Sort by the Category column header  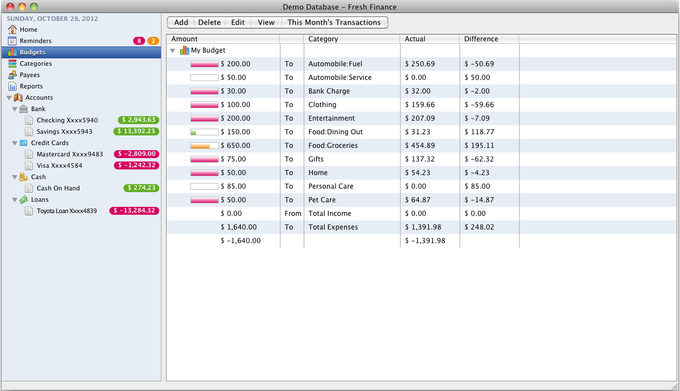tap(352, 39)
